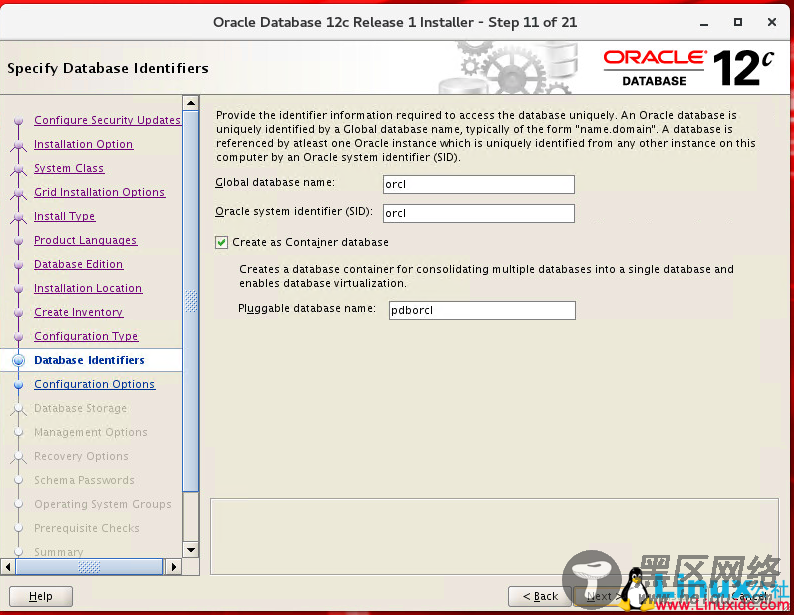794x615 pixels.
Task: Minimize the installer window
Action: pyautogui.click(x=704, y=23)
